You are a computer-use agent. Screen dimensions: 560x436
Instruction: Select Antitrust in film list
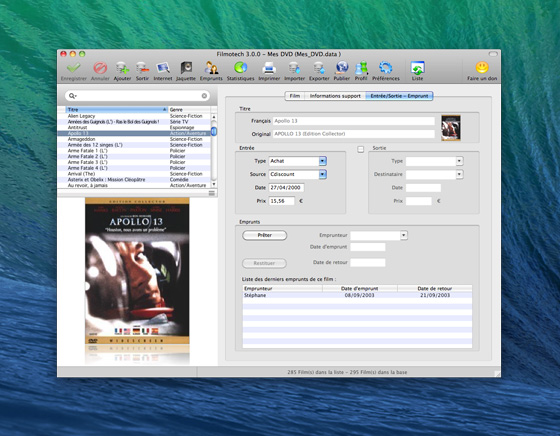[134, 127]
